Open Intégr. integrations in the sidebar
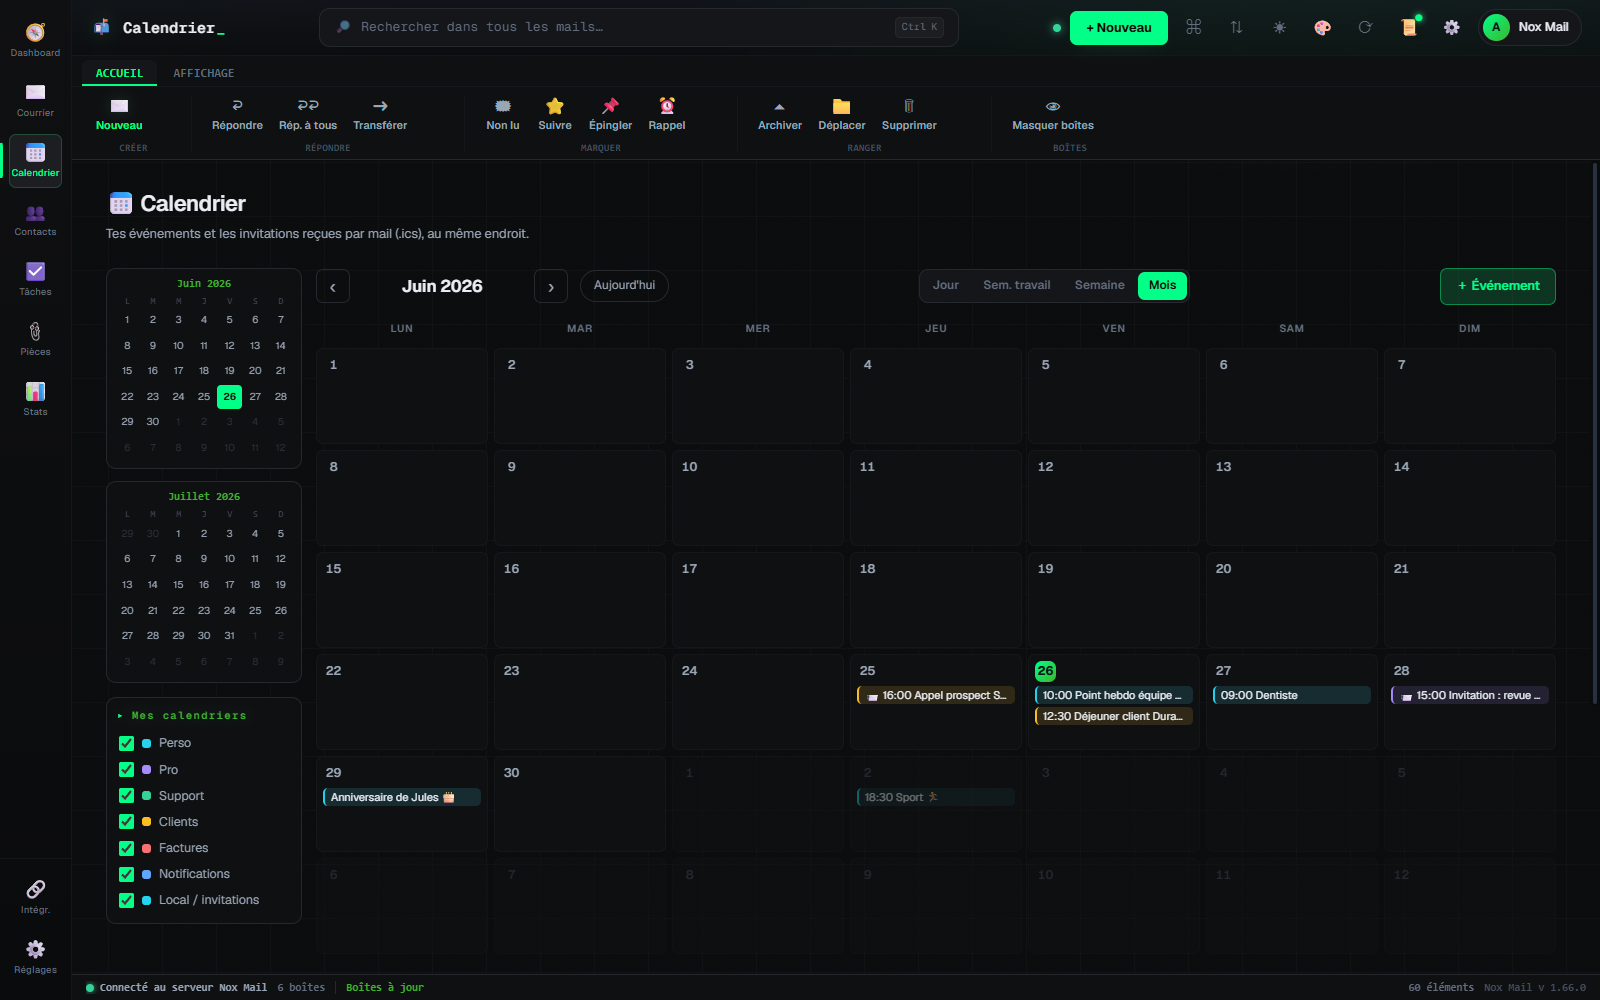The height and width of the screenshot is (1000, 1600). pyautogui.click(x=35, y=897)
